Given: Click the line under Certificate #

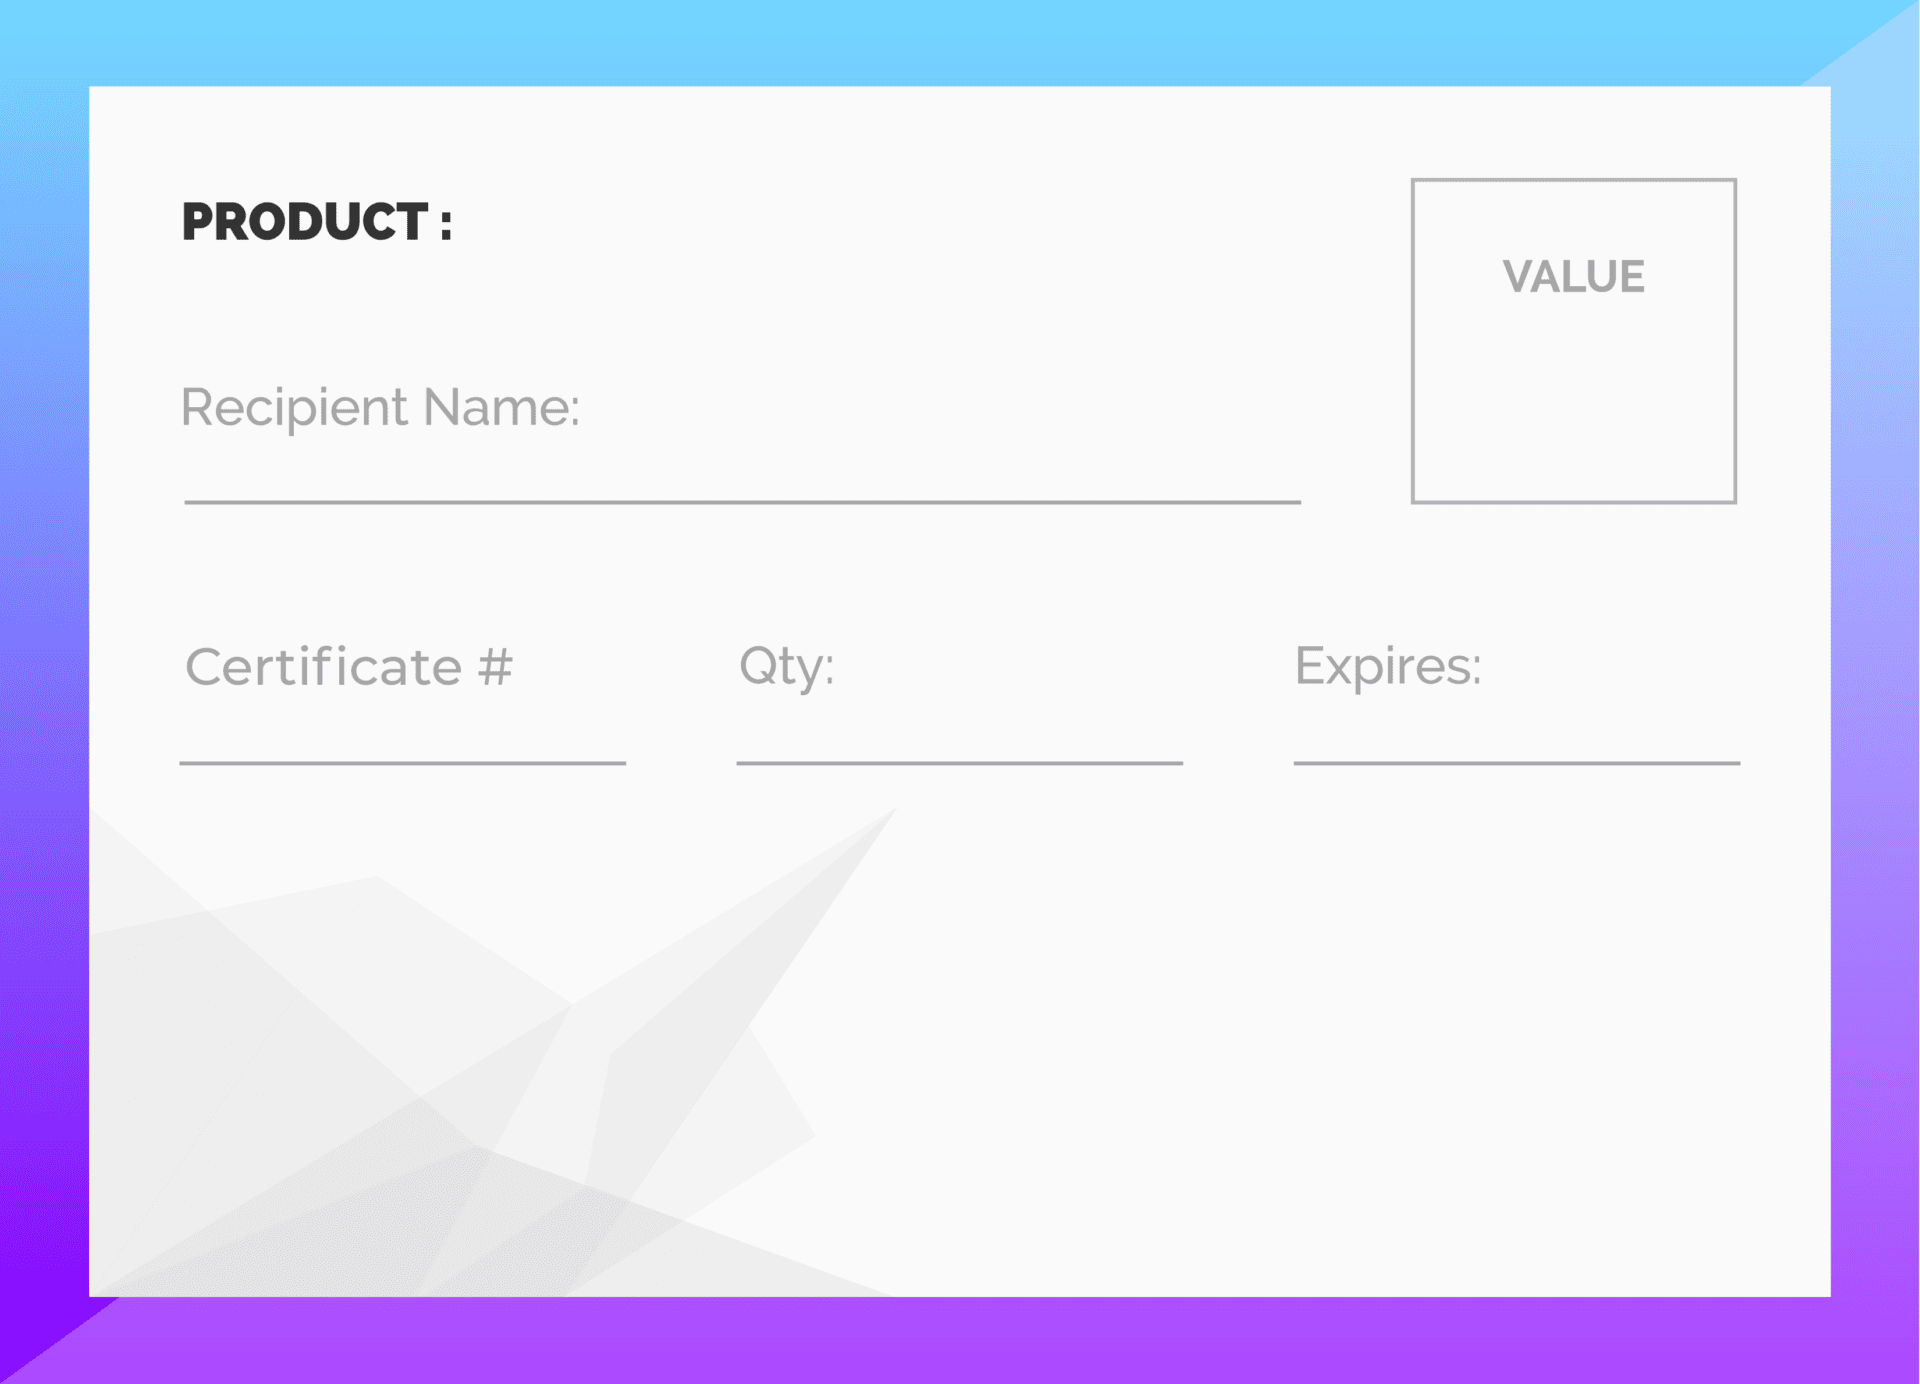Looking at the screenshot, I should point(402,763).
